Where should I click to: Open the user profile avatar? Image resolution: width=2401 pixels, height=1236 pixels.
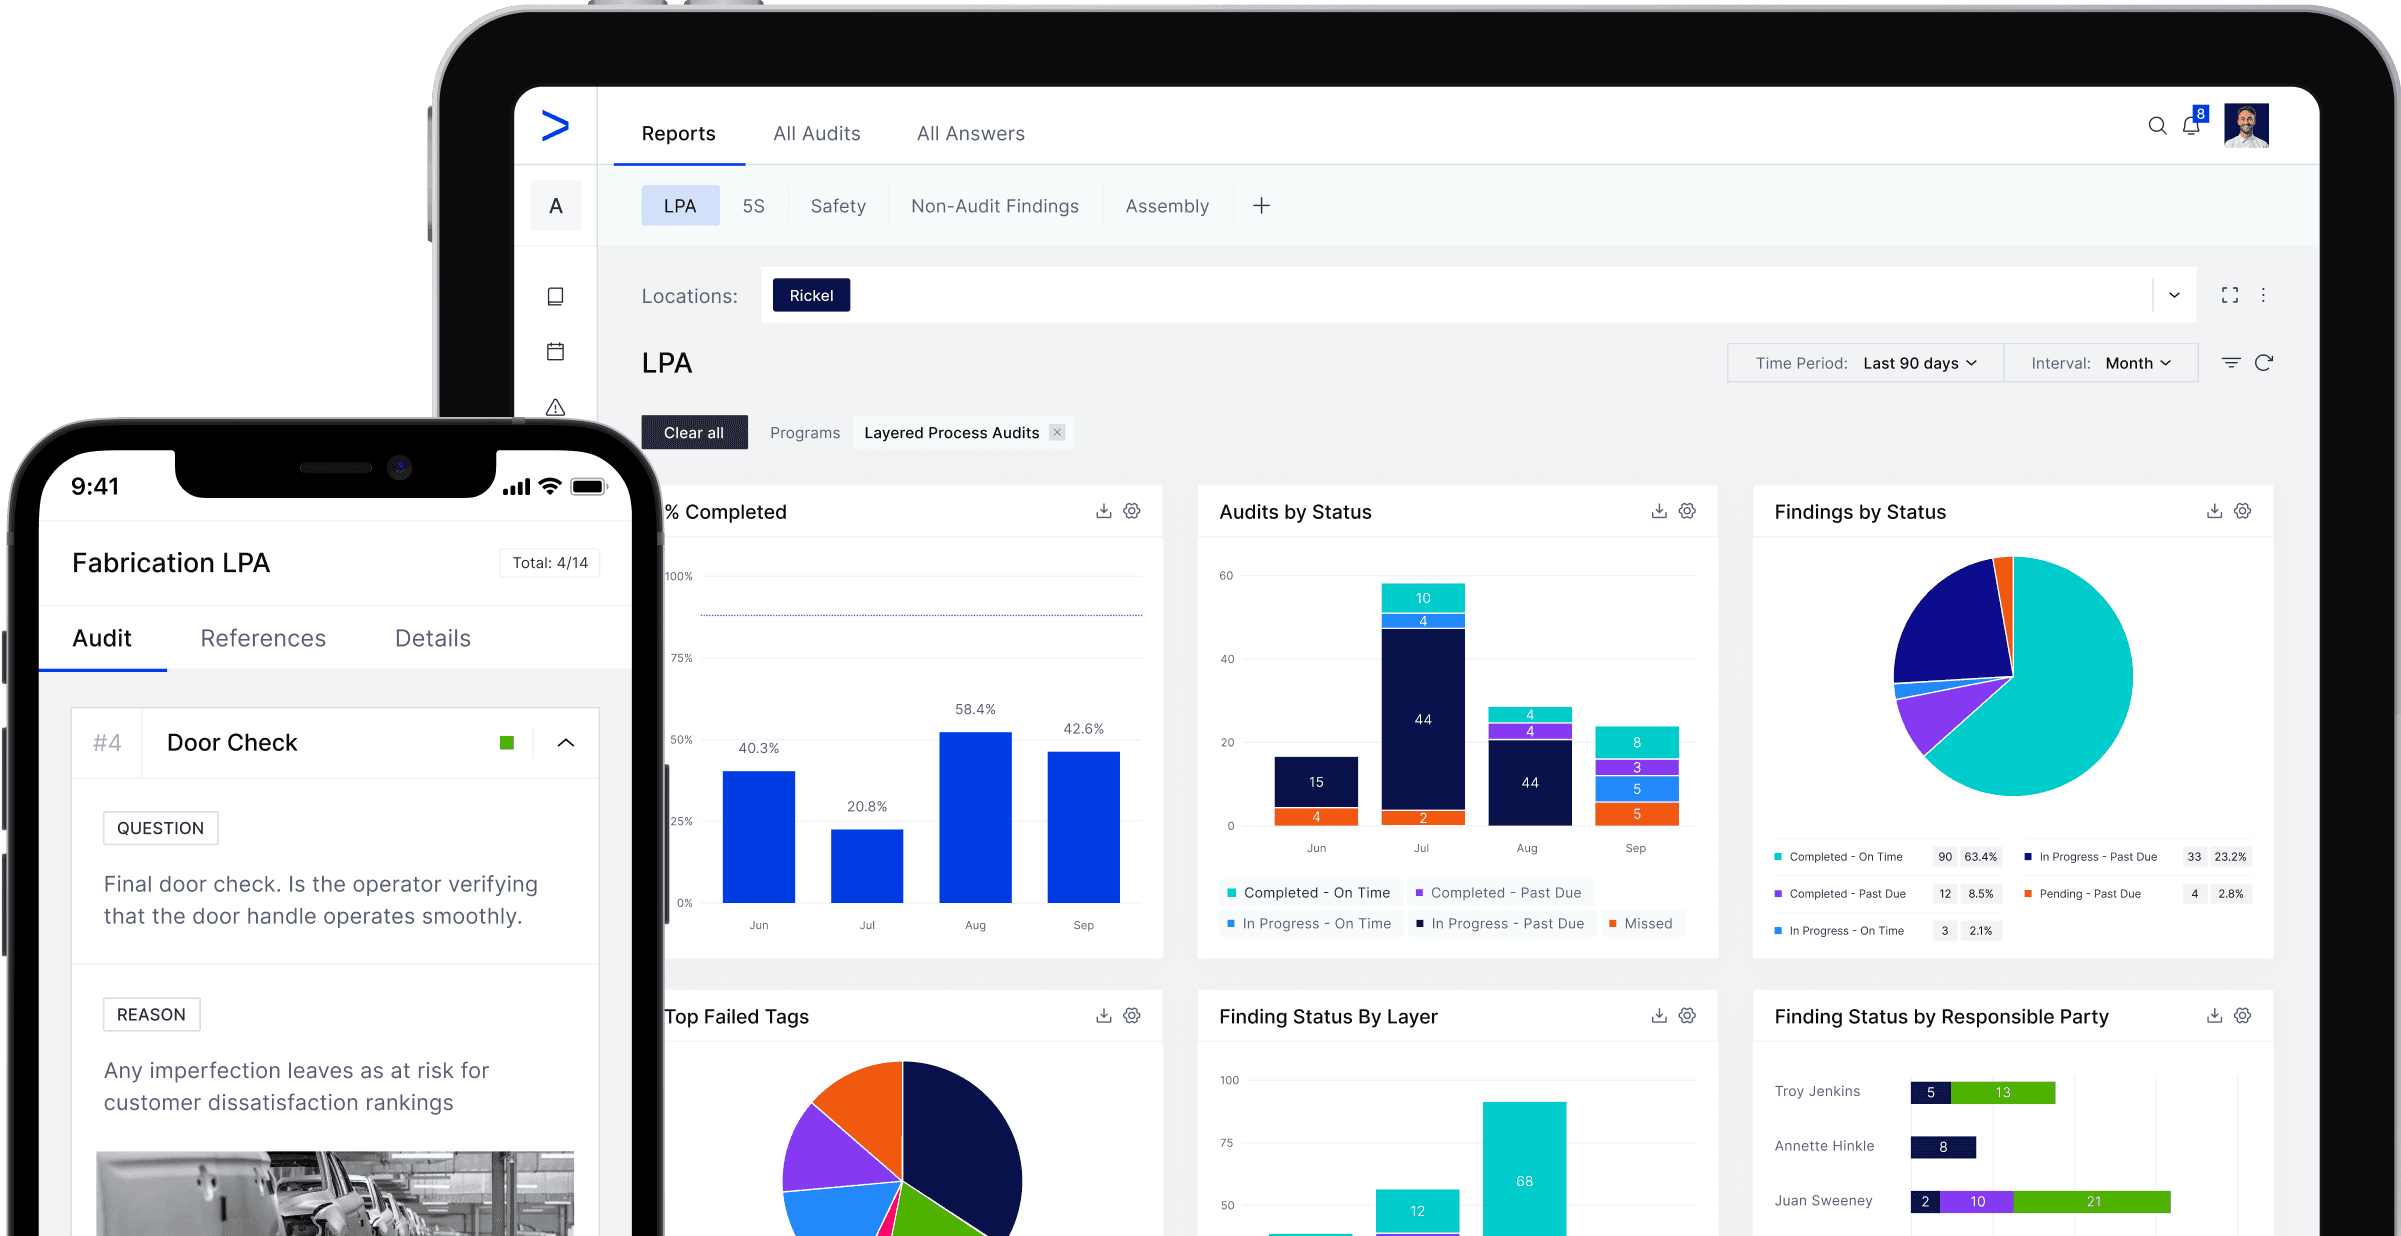pos(2246,125)
